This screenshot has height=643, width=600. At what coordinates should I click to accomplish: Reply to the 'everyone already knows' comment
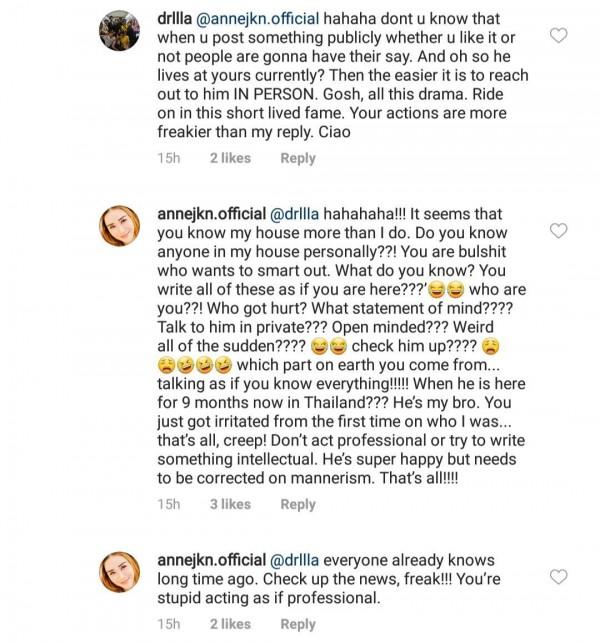pos(298,624)
